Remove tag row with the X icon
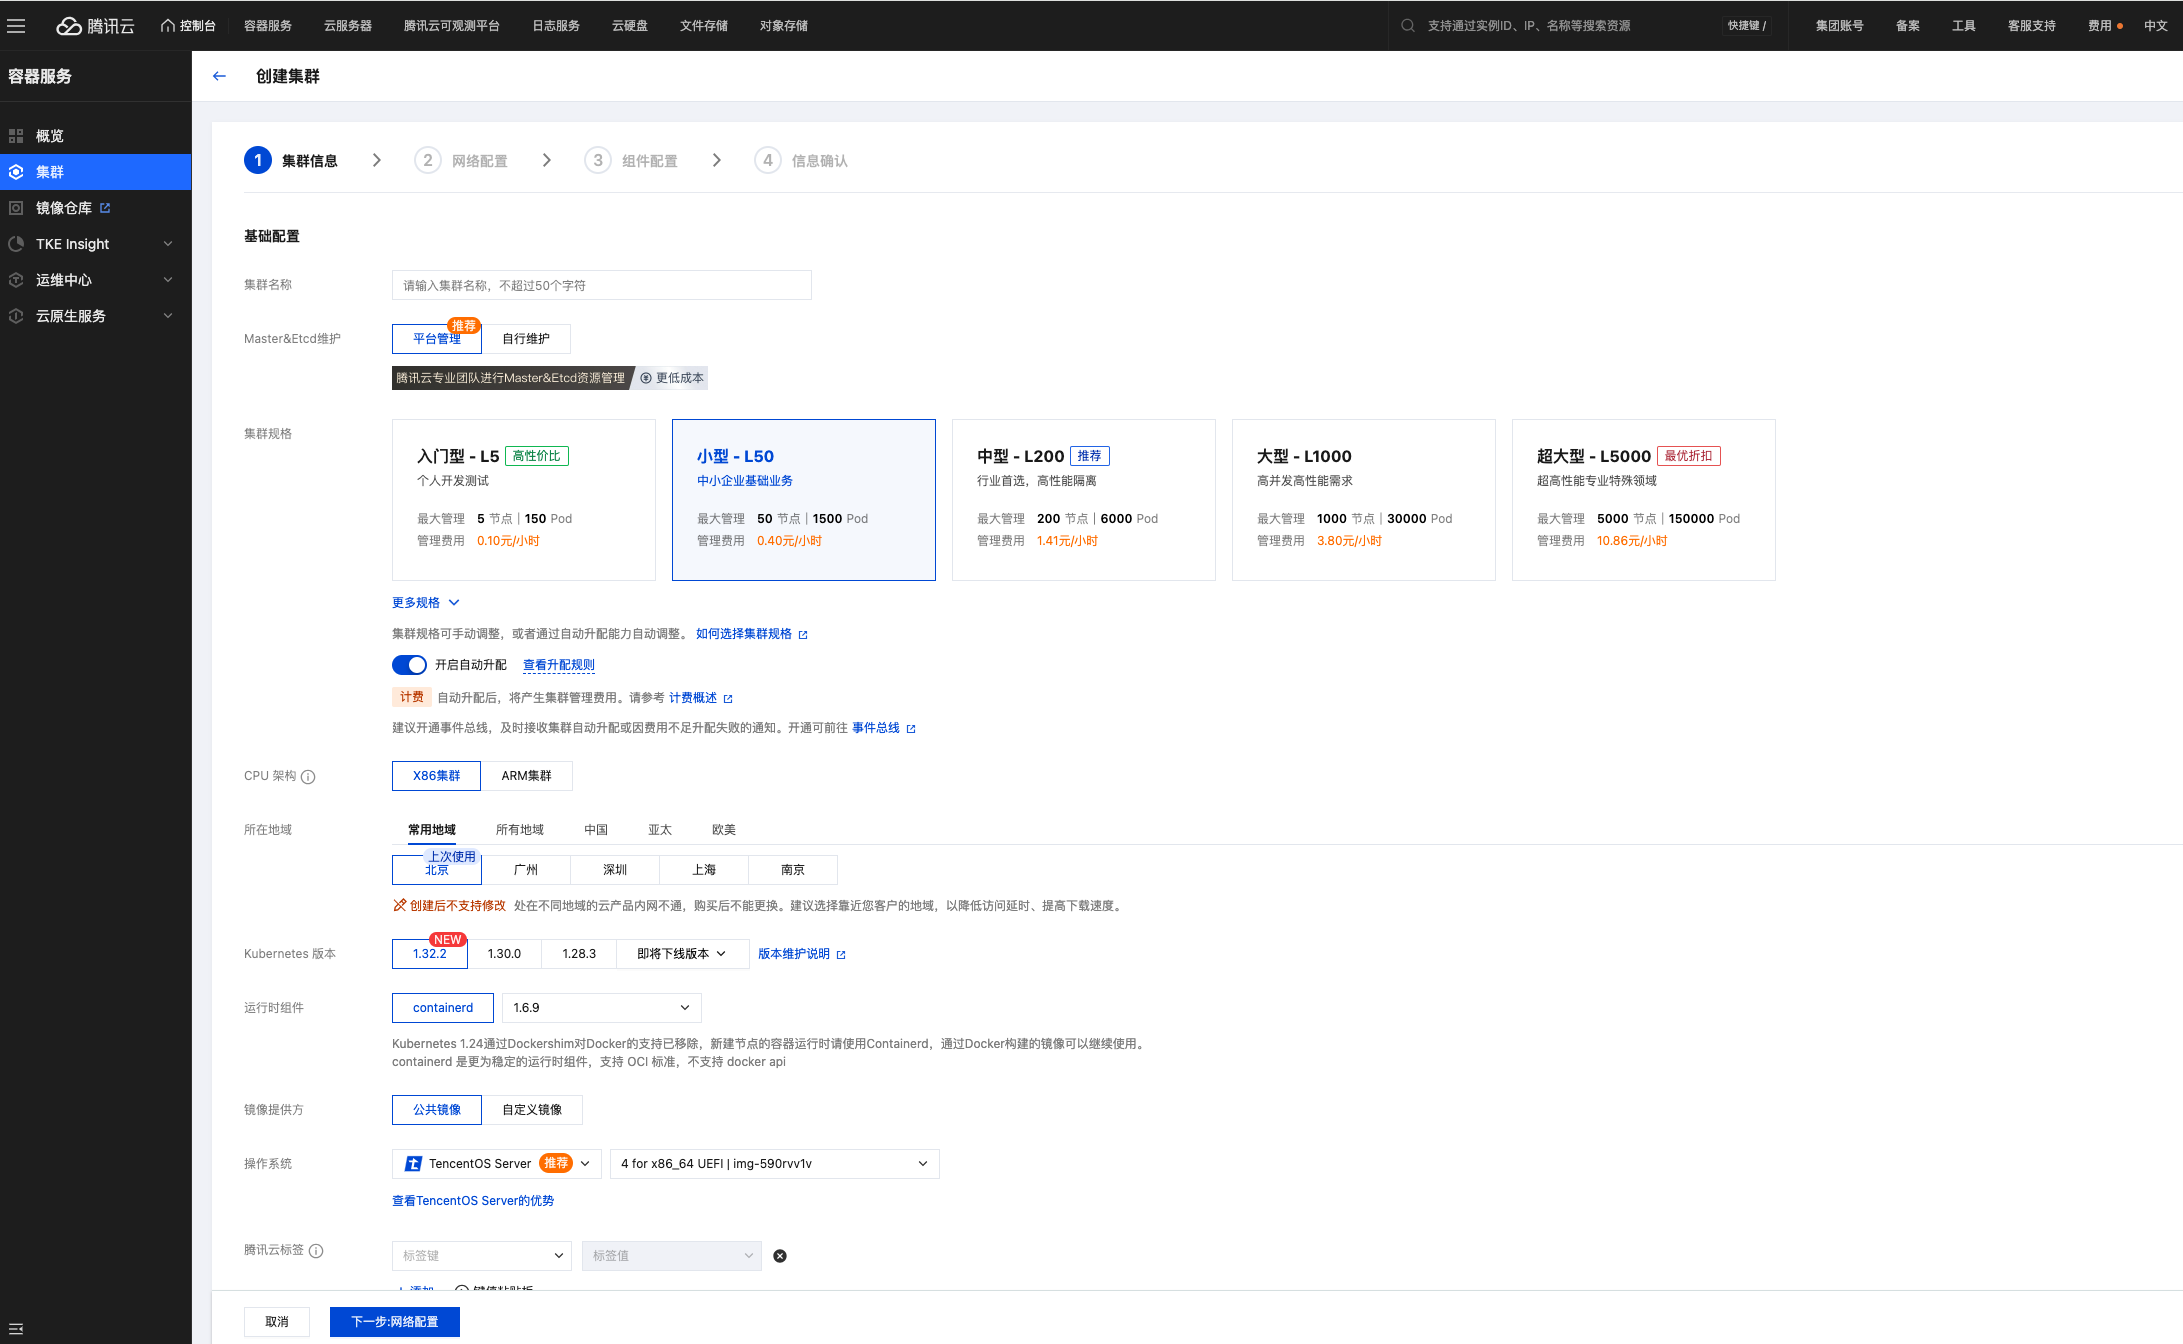The image size is (2183, 1344). 780,1256
